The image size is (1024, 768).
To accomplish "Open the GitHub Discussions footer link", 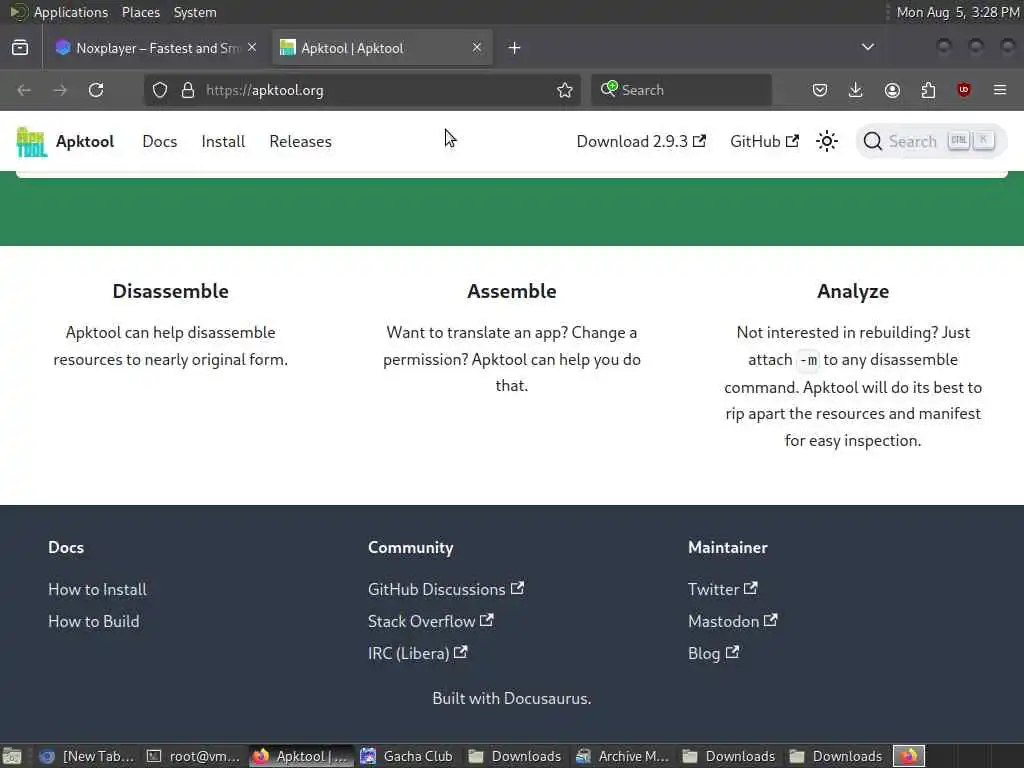I will click(446, 589).
